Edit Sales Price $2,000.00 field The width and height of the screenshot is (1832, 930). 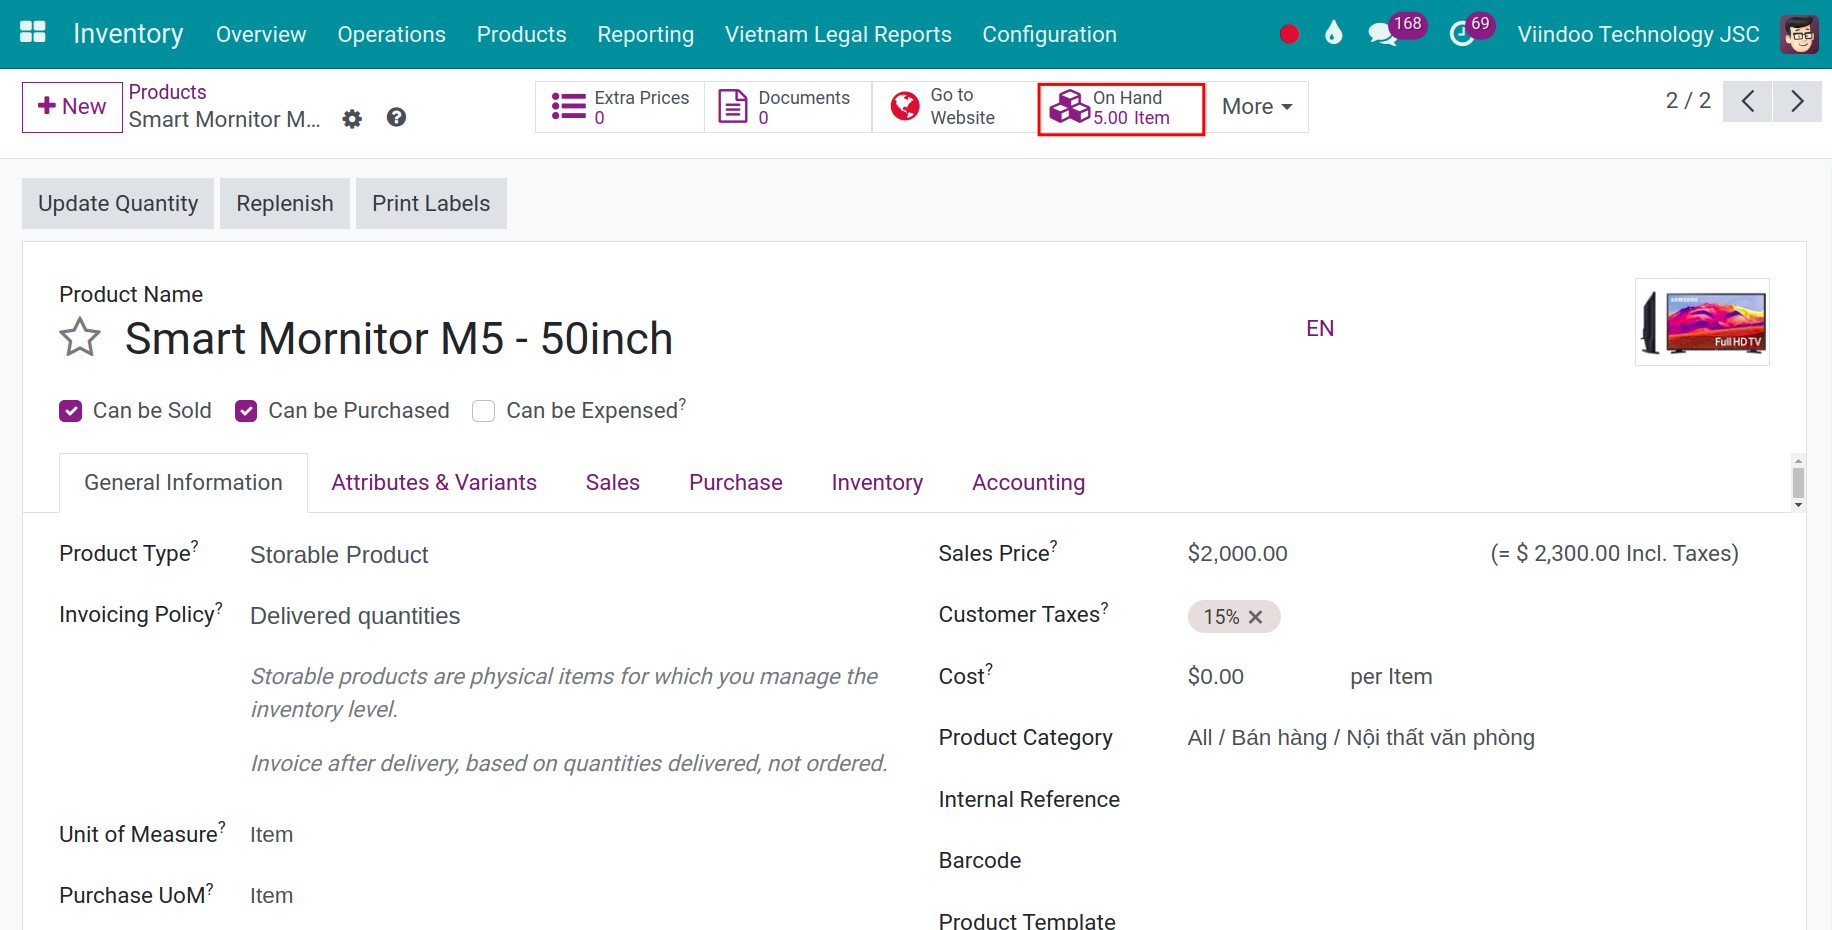[x=1237, y=554]
